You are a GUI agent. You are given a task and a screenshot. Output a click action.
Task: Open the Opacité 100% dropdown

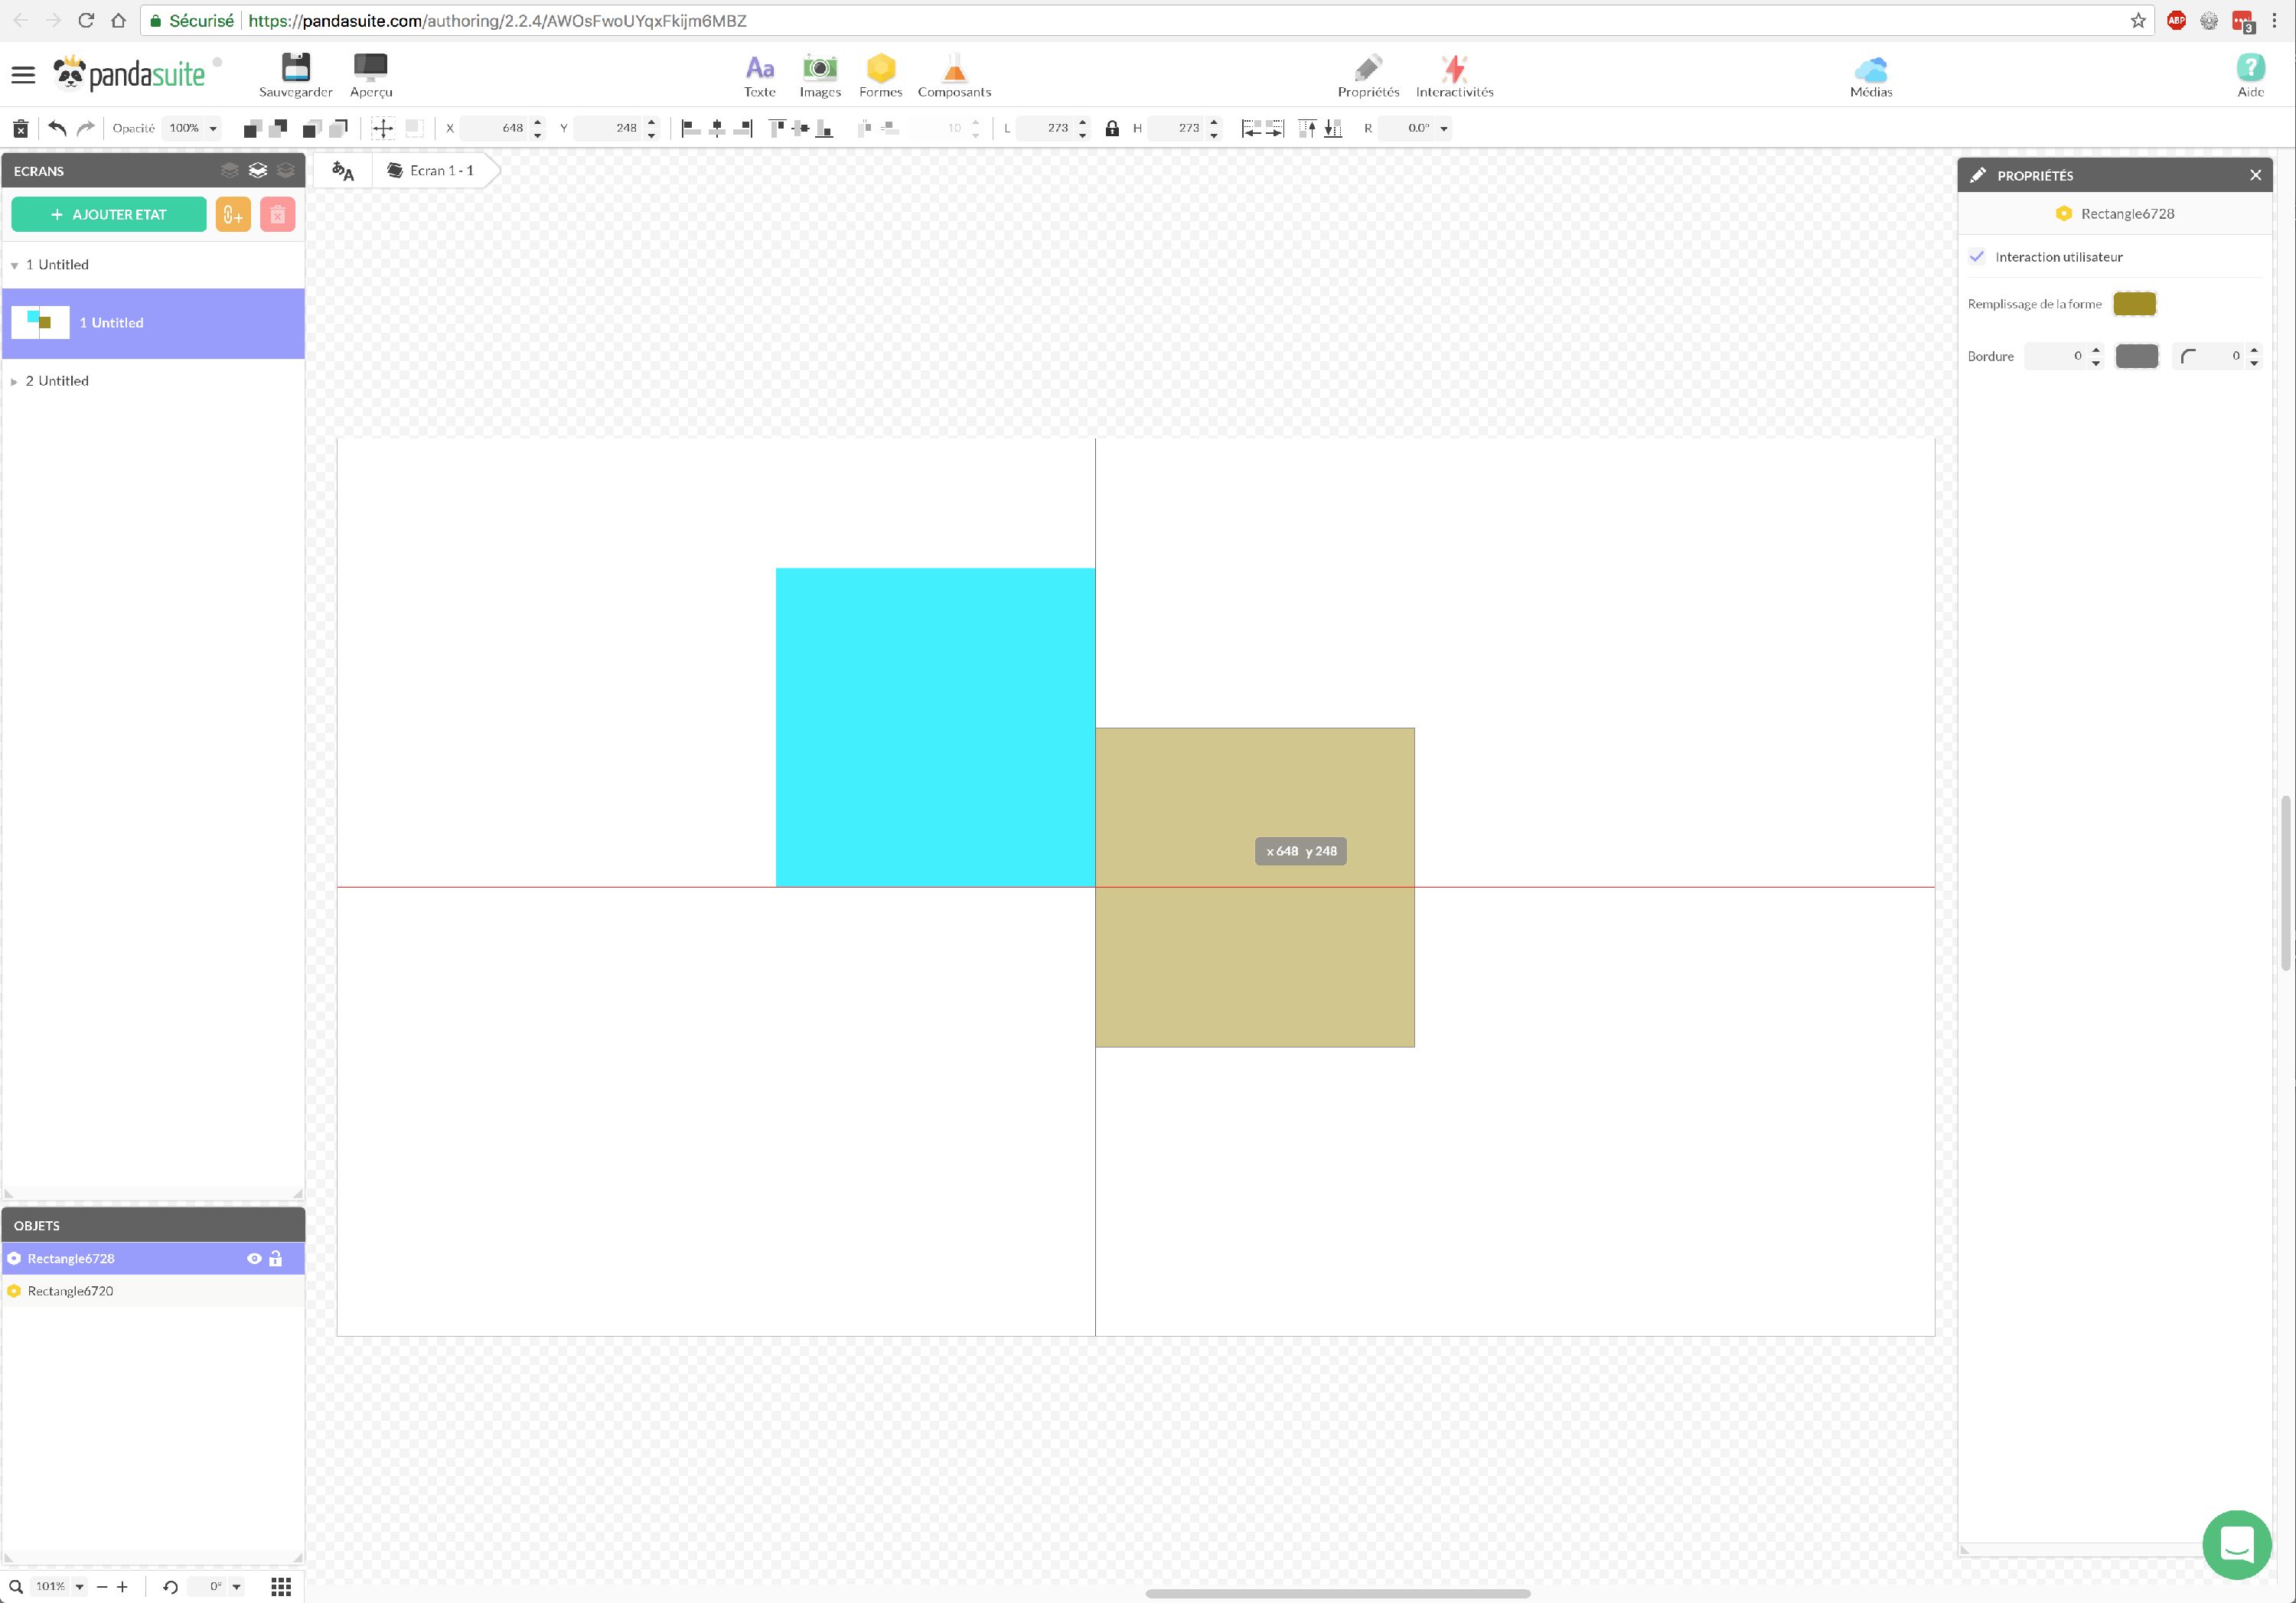(x=193, y=128)
